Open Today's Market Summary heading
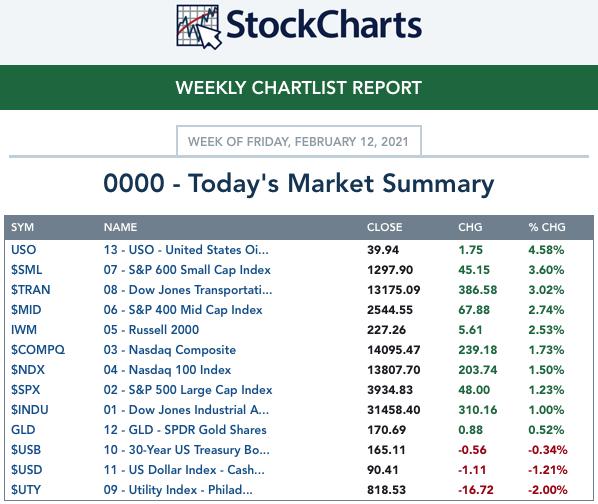 [x=299, y=184]
